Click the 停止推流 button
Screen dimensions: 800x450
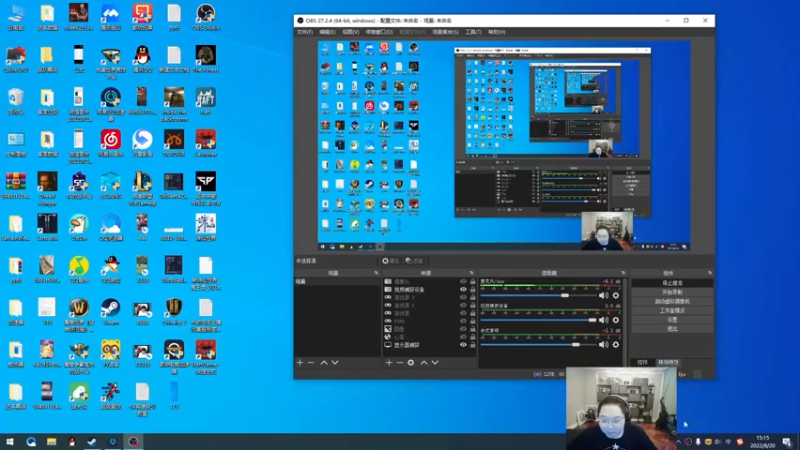coord(672,283)
